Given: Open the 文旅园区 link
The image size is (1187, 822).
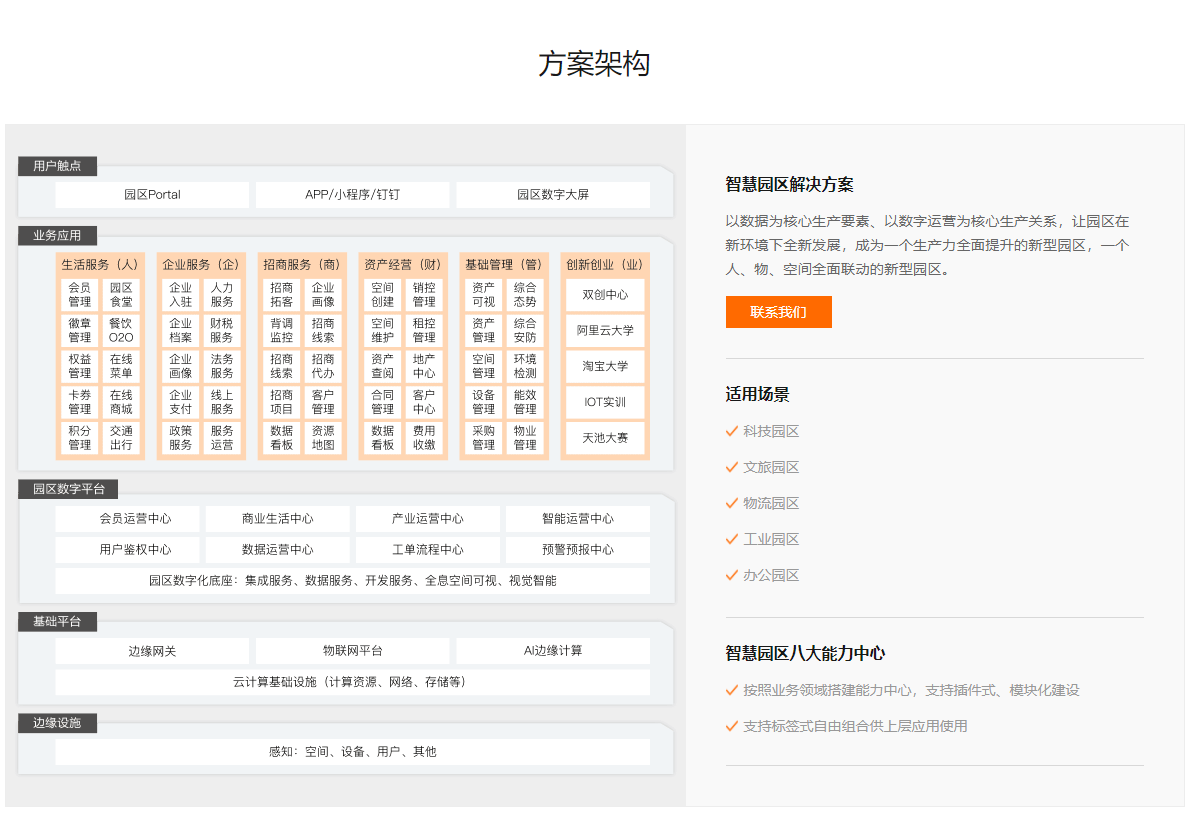Looking at the screenshot, I should (772, 466).
